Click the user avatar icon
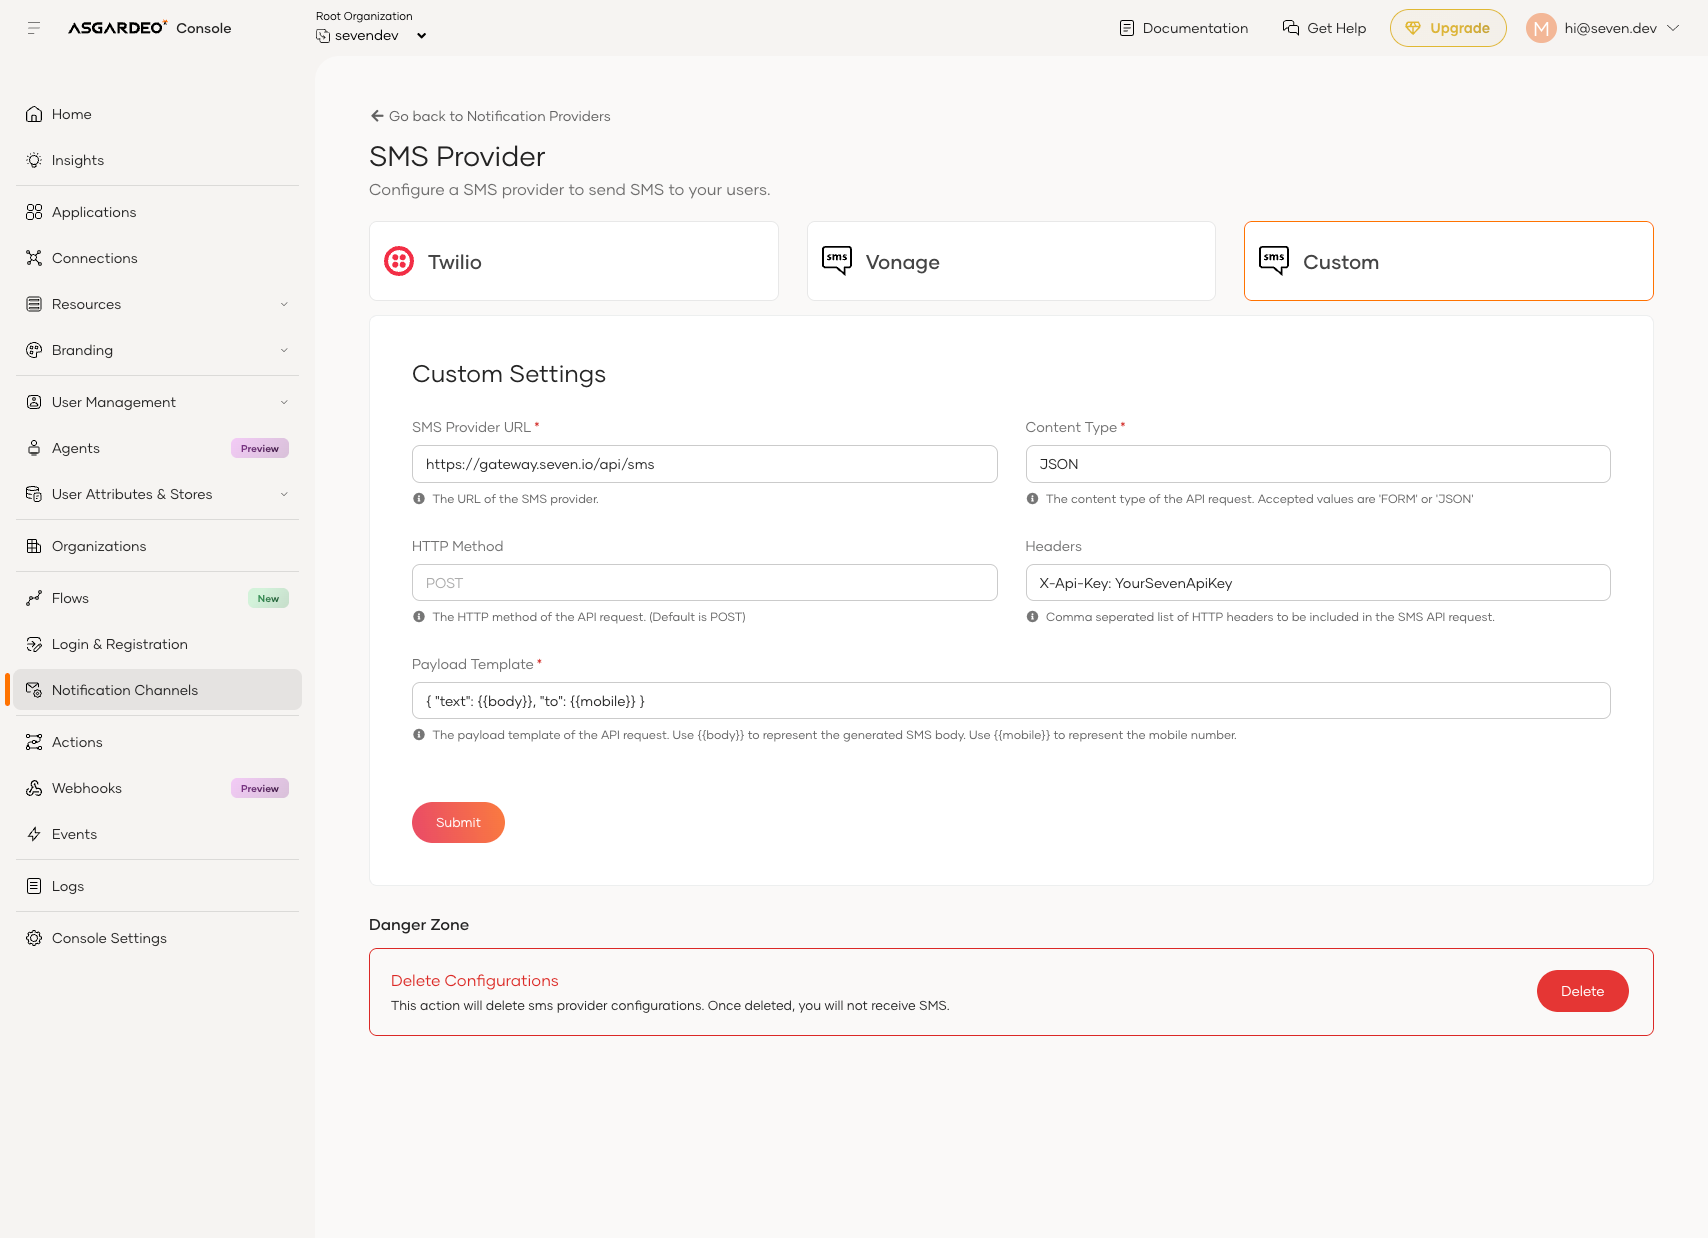 1541,28
